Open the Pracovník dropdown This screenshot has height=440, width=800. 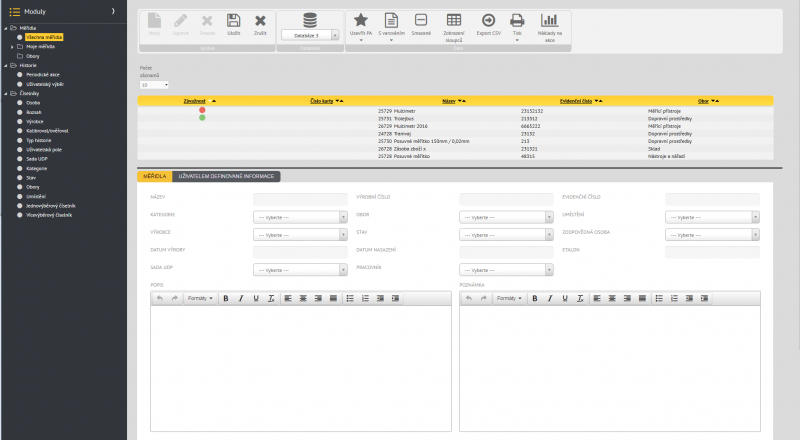coord(506,270)
